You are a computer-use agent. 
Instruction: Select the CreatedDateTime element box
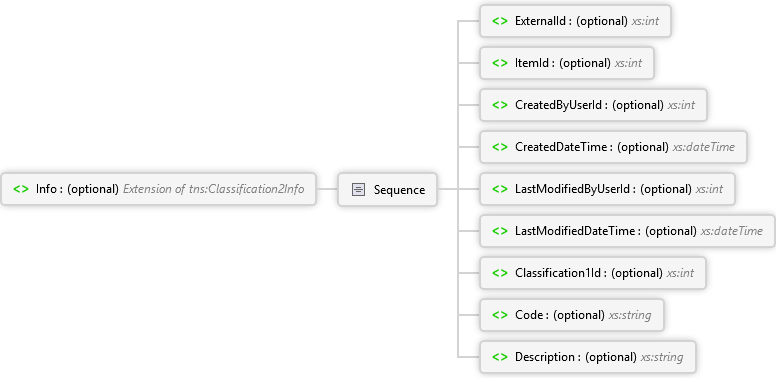[x=613, y=147]
